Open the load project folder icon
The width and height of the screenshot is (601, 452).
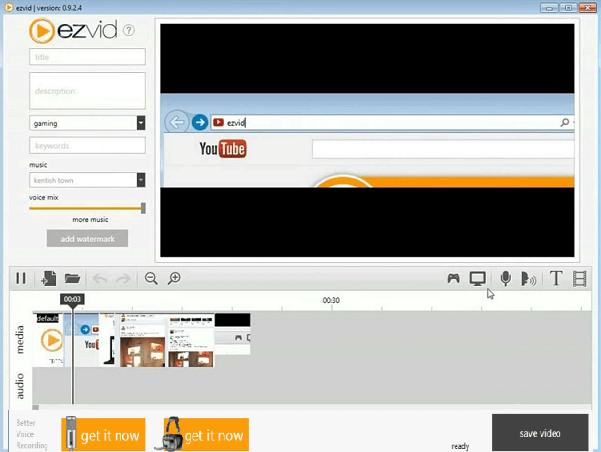[x=72, y=278]
